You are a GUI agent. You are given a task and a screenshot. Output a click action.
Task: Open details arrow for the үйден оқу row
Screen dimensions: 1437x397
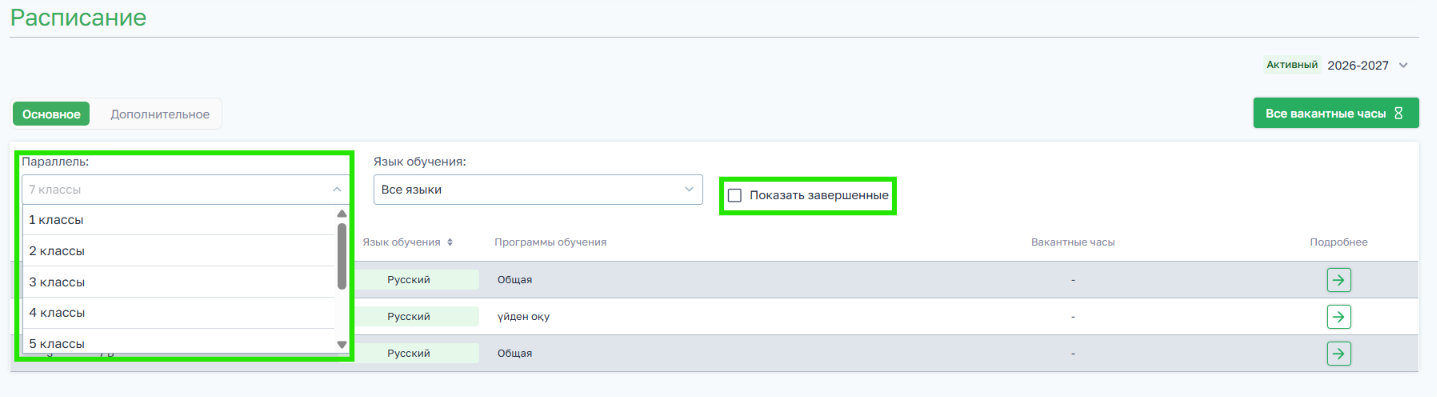click(x=1339, y=317)
